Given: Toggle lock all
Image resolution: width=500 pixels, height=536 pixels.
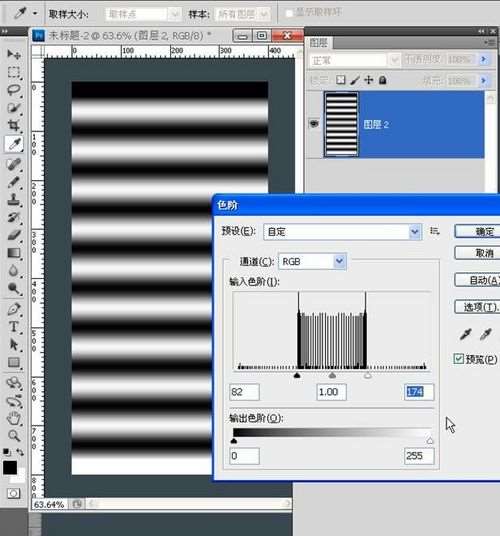Looking at the screenshot, I should coord(383,80).
